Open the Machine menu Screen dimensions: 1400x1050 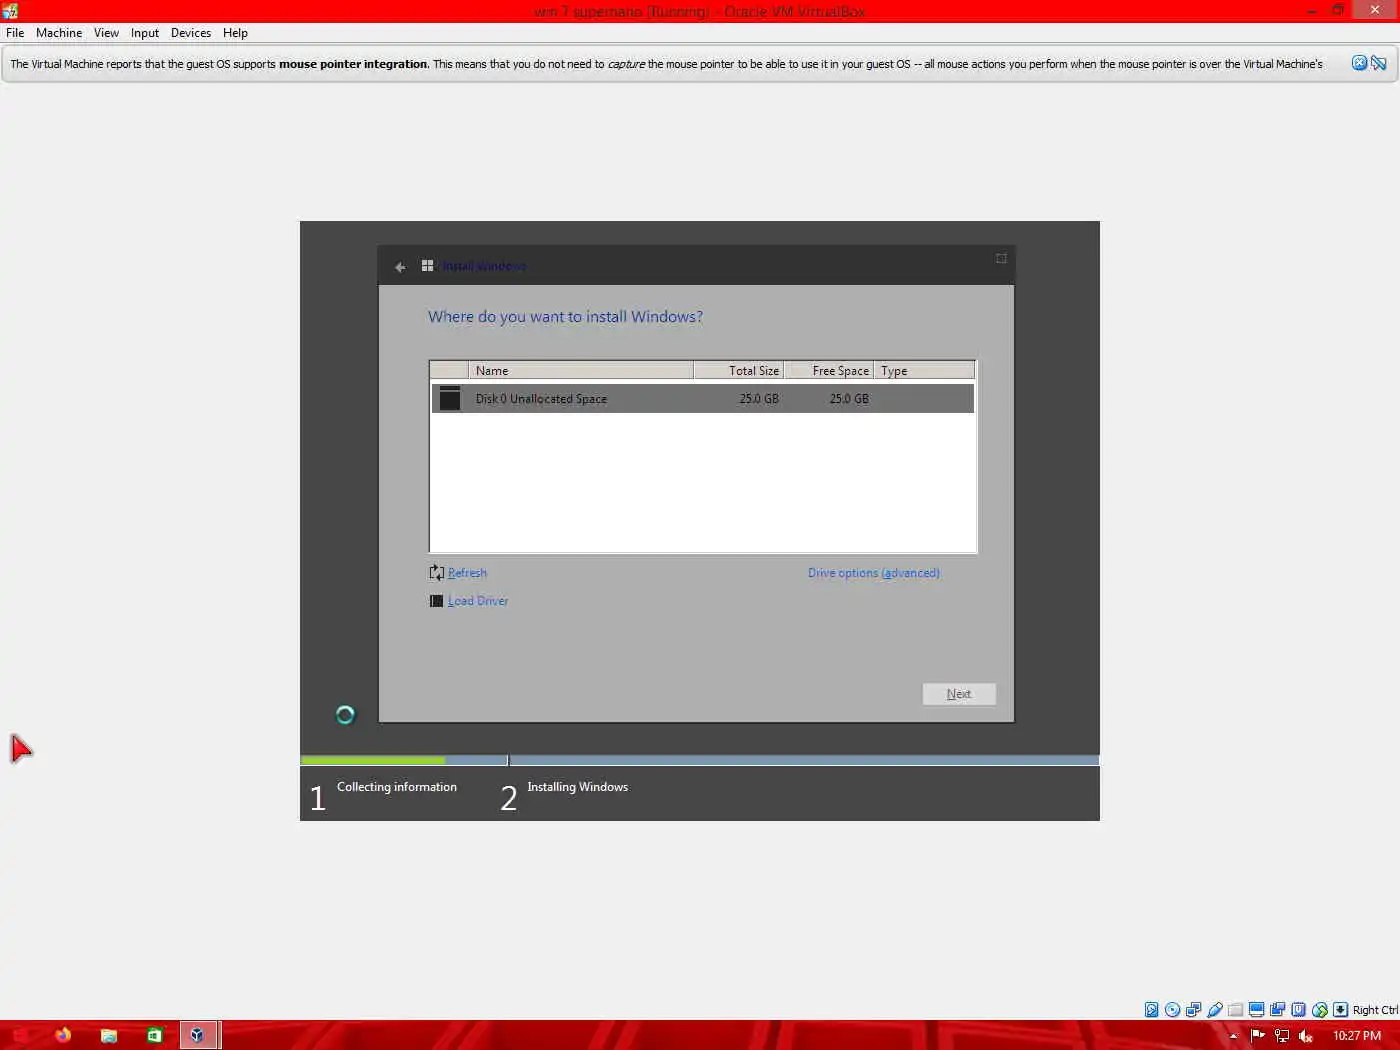(x=59, y=33)
